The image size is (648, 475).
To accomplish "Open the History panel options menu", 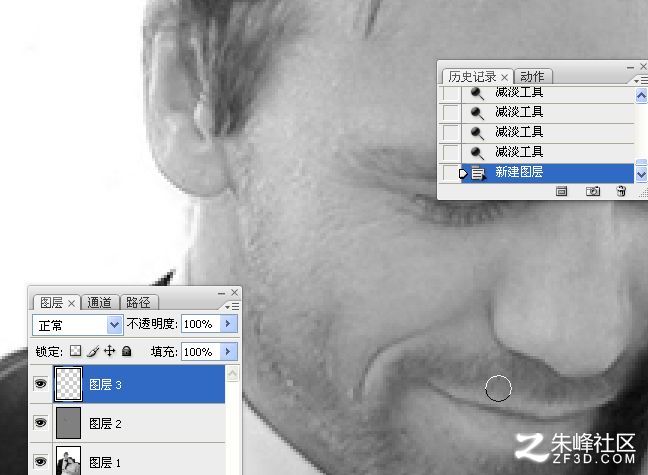I will [641, 80].
